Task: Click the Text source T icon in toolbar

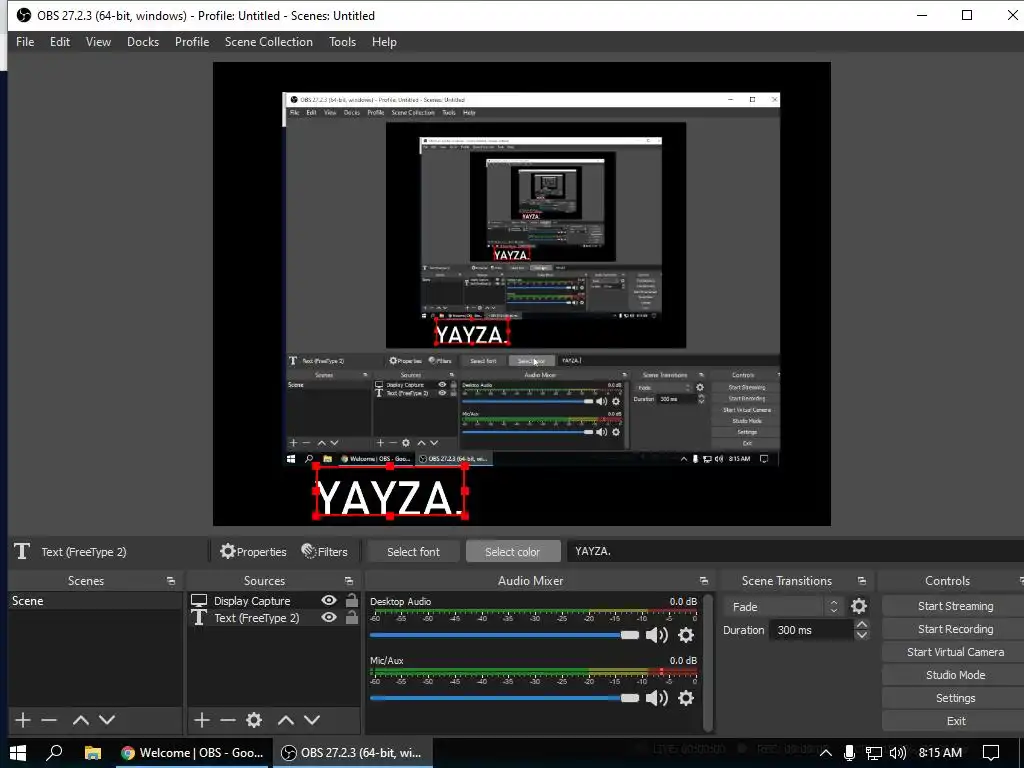Action: pos(22,551)
